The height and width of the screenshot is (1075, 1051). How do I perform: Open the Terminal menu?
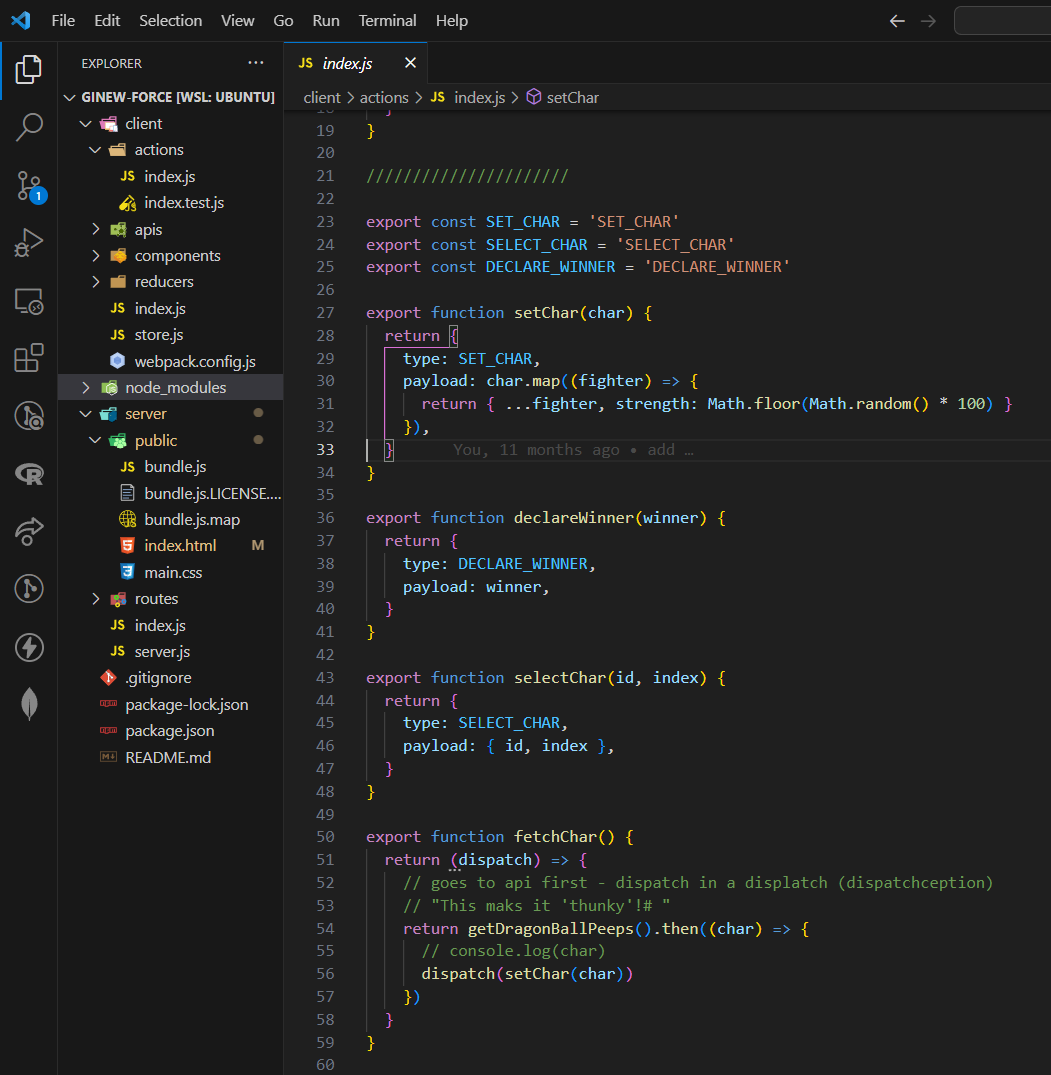coord(387,21)
